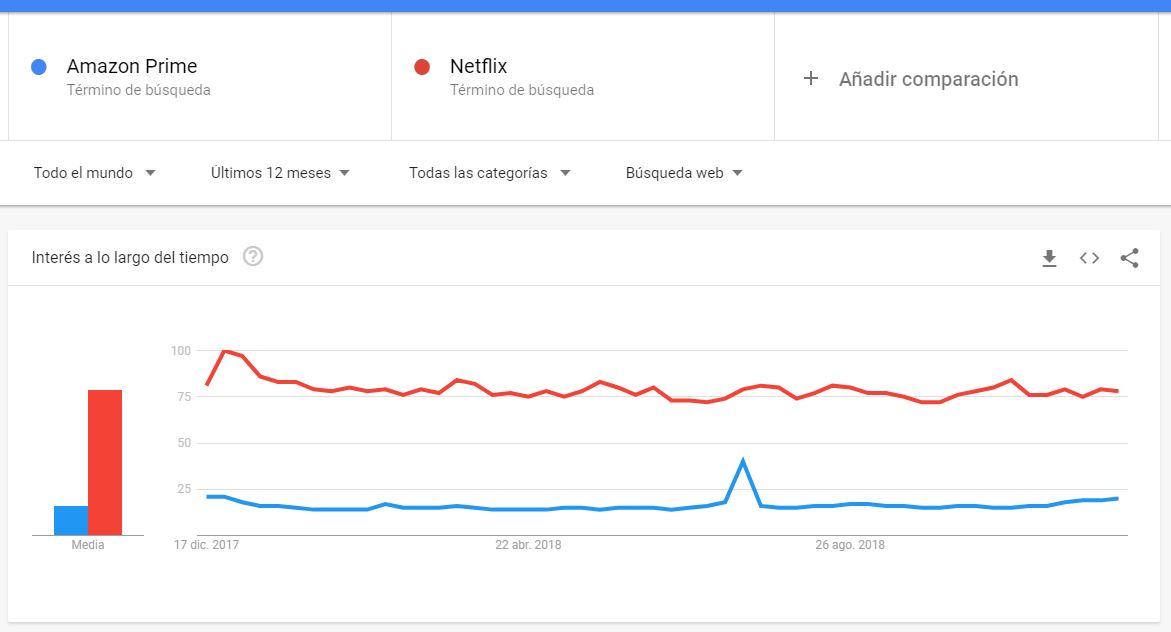Share the interest over time chart
This screenshot has width=1171, height=632.
coord(1129,258)
